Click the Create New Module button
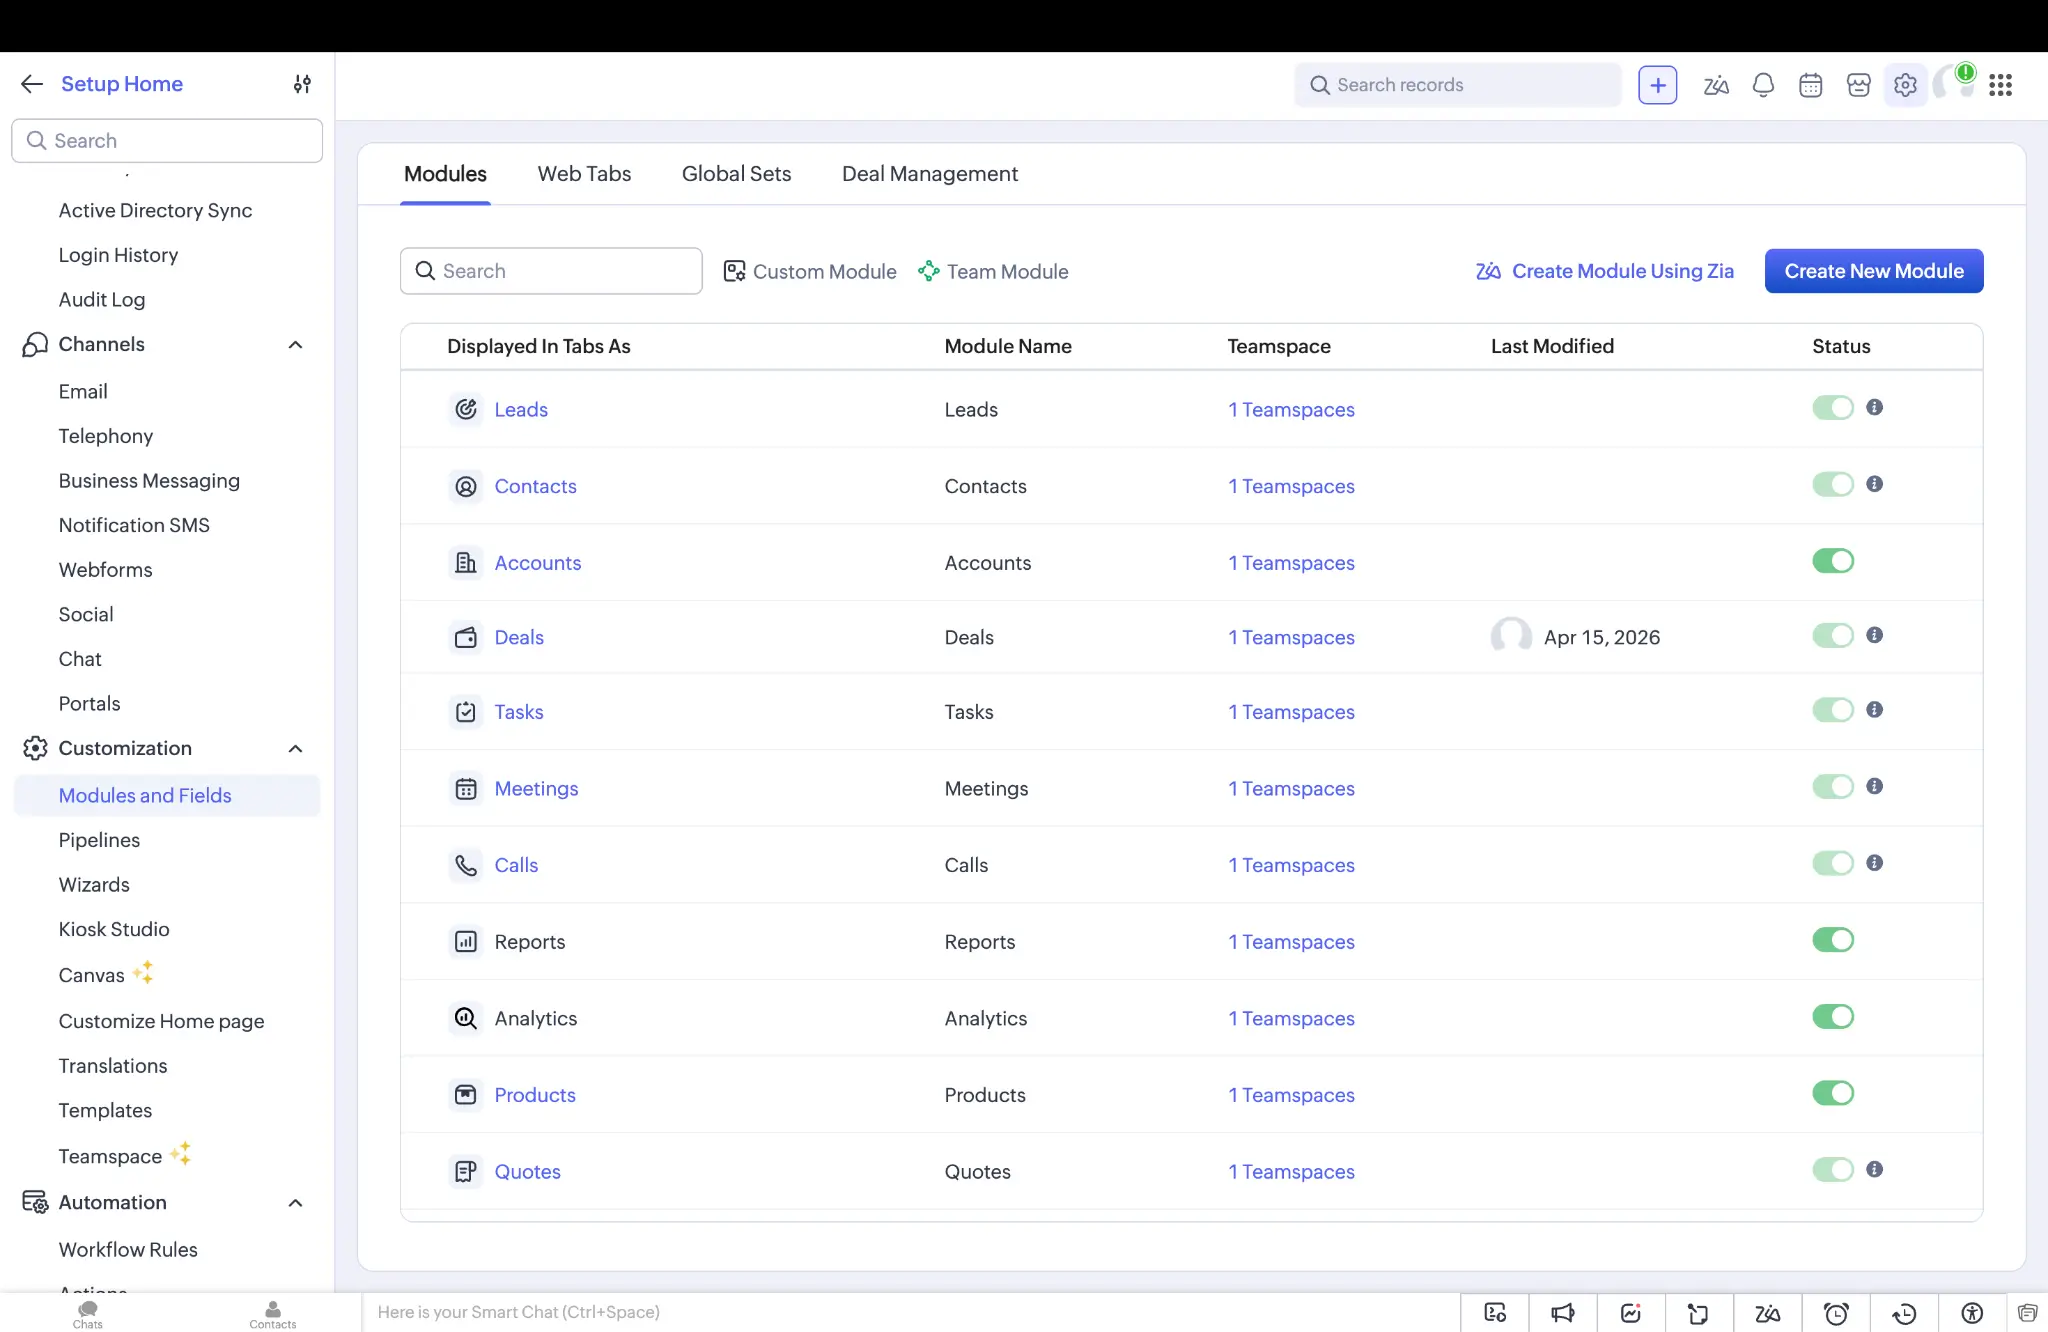This screenshot has width=2048, height=1332. [x=1873, y=271]
